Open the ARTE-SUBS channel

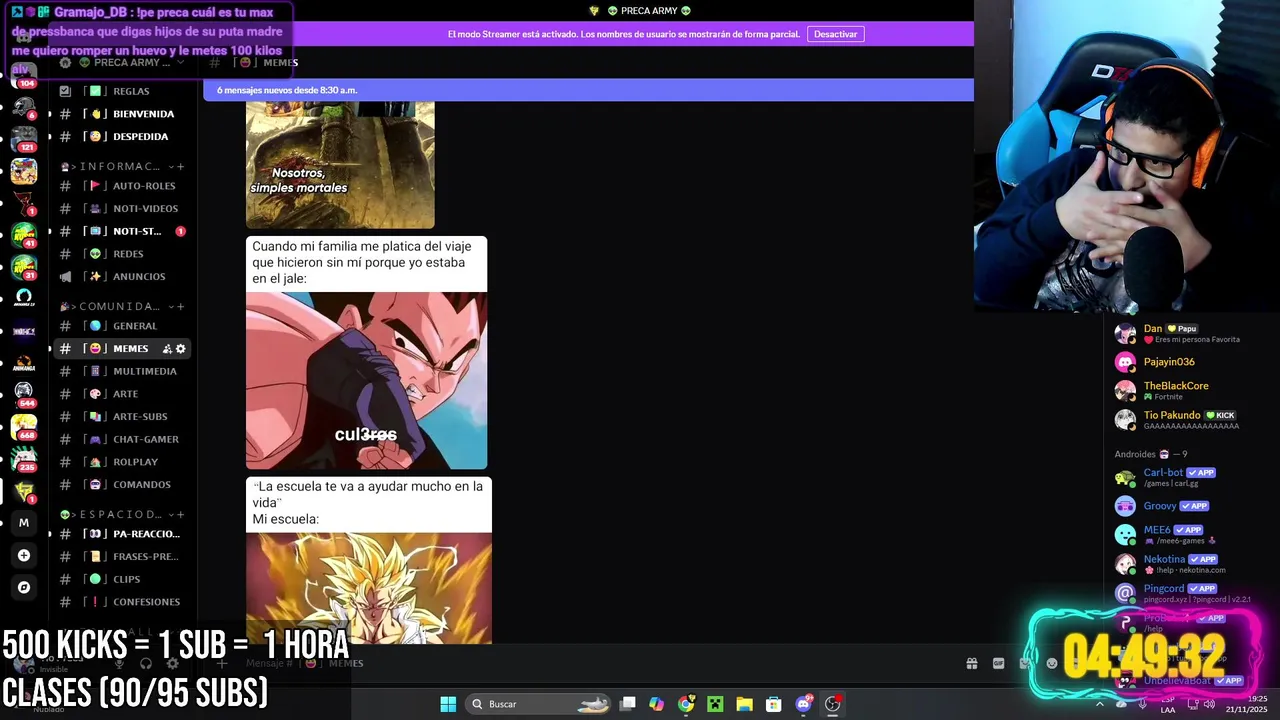[x=122, y=416]
